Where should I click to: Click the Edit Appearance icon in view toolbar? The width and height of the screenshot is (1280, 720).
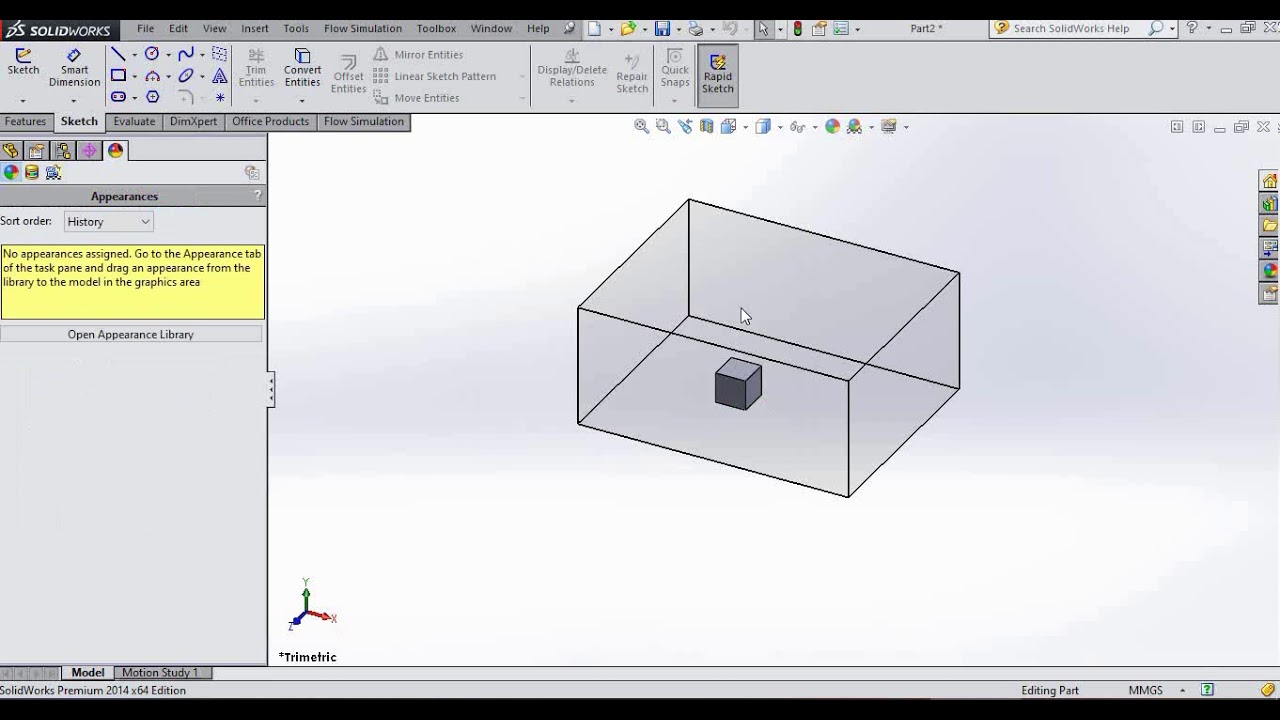click(x=832, y=126)
